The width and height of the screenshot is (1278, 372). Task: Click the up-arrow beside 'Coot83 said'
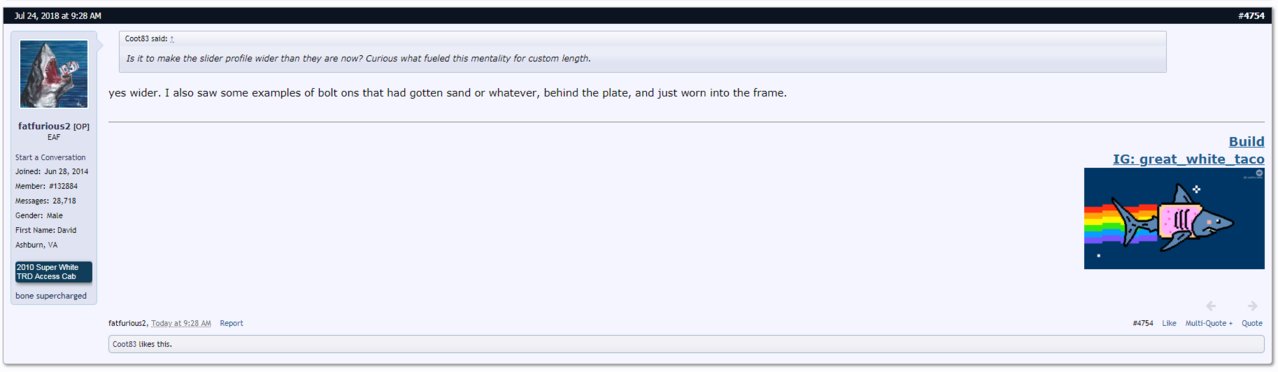172,38
